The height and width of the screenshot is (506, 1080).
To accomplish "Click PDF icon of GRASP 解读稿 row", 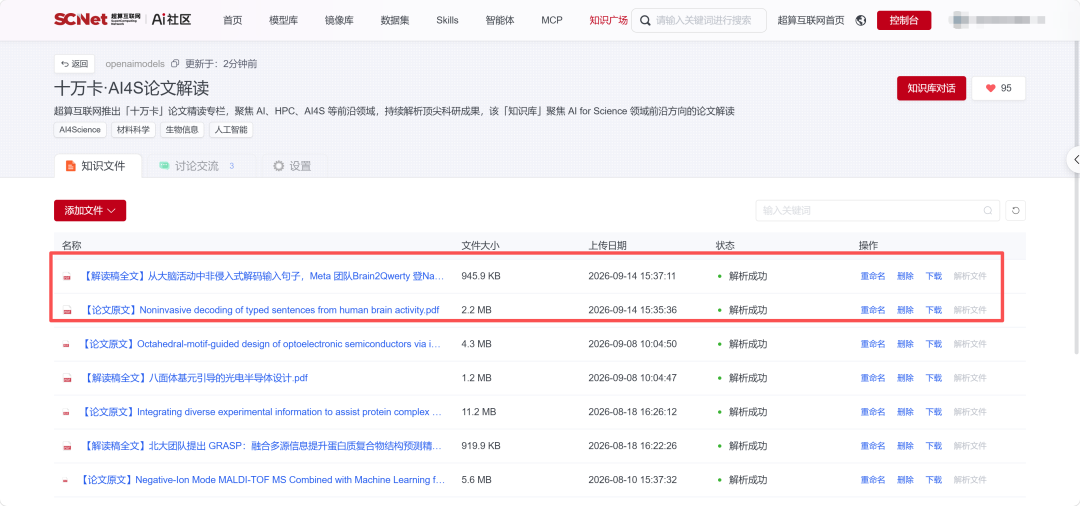I will point(67,446).
